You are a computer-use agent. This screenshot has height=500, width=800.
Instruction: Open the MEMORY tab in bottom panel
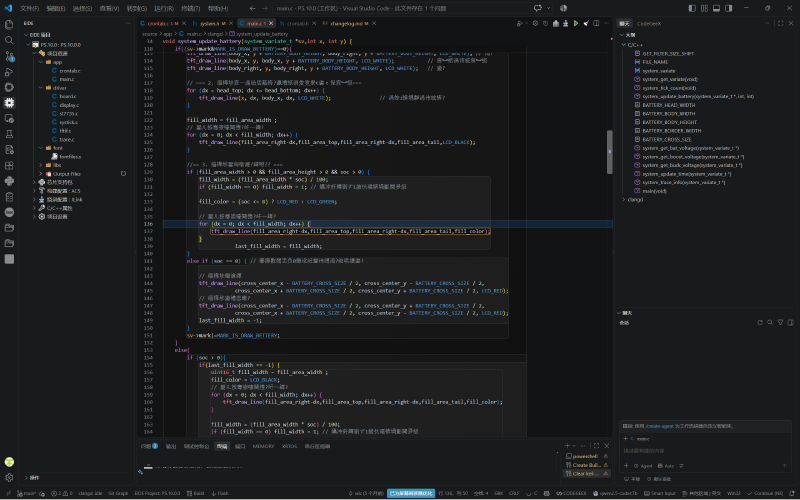263,446
